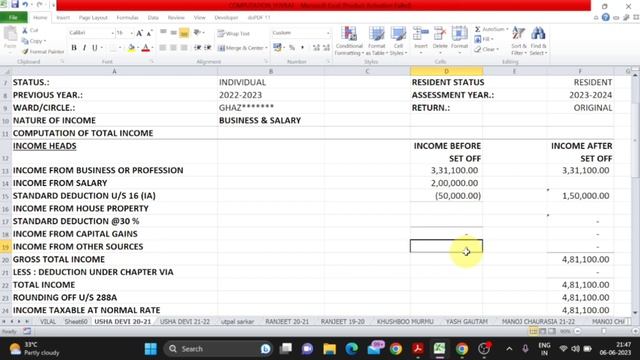Screen dimensions: 640x360
Task: Expand the Custom number format dropdown
Action: [x=328, y=33]
